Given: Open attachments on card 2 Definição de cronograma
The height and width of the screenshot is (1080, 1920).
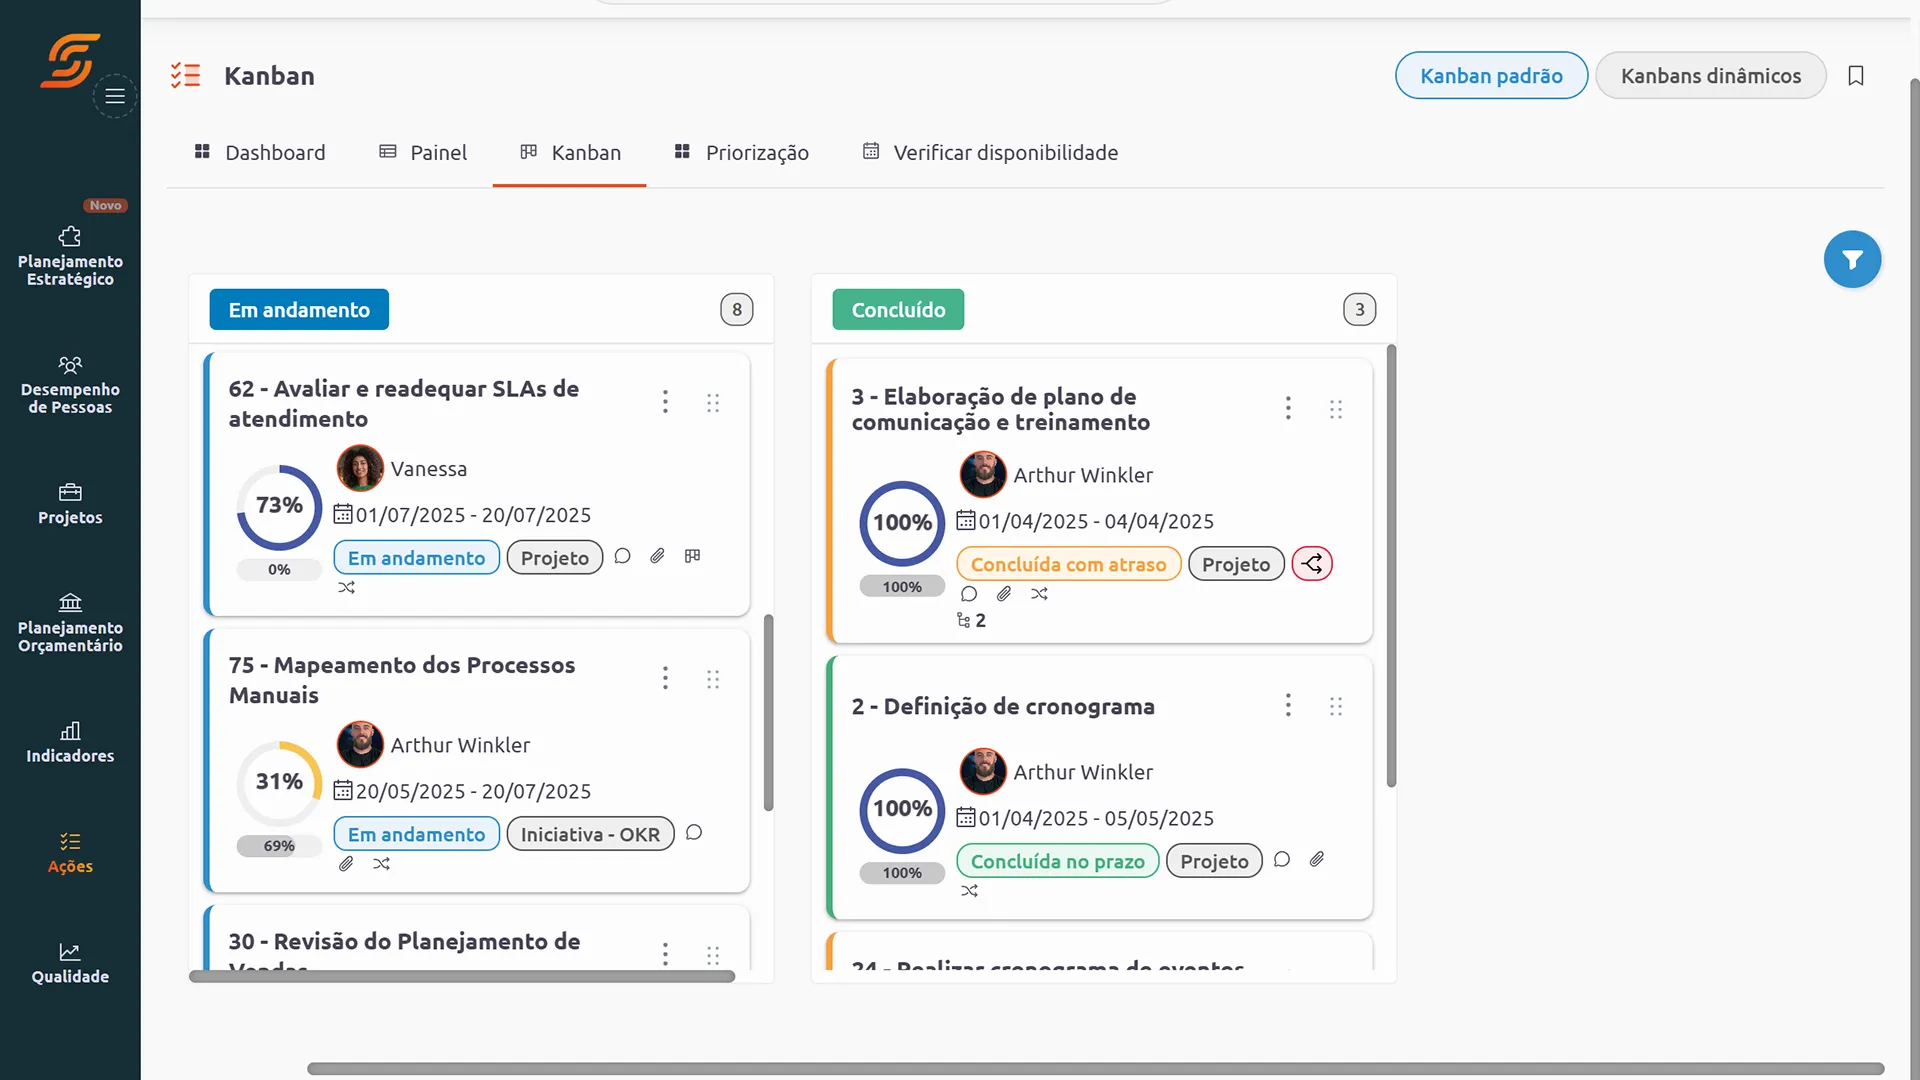Looking at the screenshot, I should click(1317, 859).
